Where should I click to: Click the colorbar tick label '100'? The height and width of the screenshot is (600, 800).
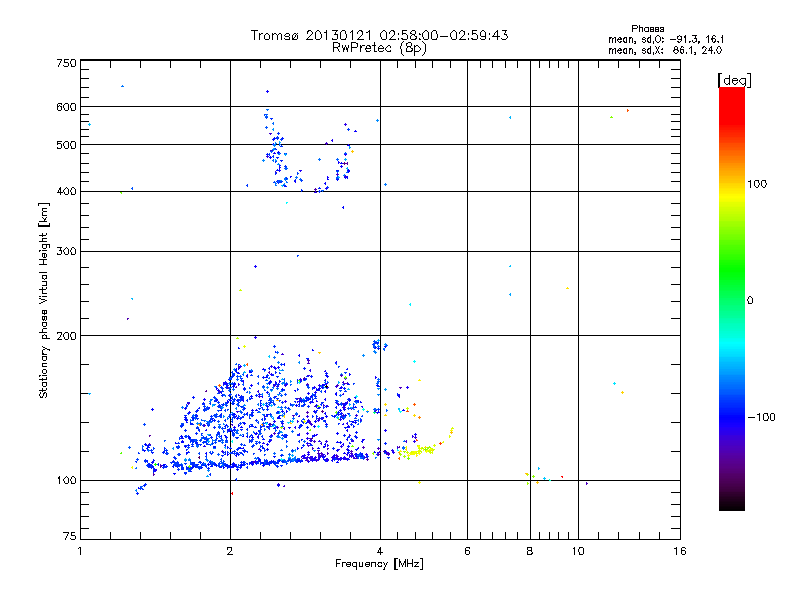pos(757,184)
